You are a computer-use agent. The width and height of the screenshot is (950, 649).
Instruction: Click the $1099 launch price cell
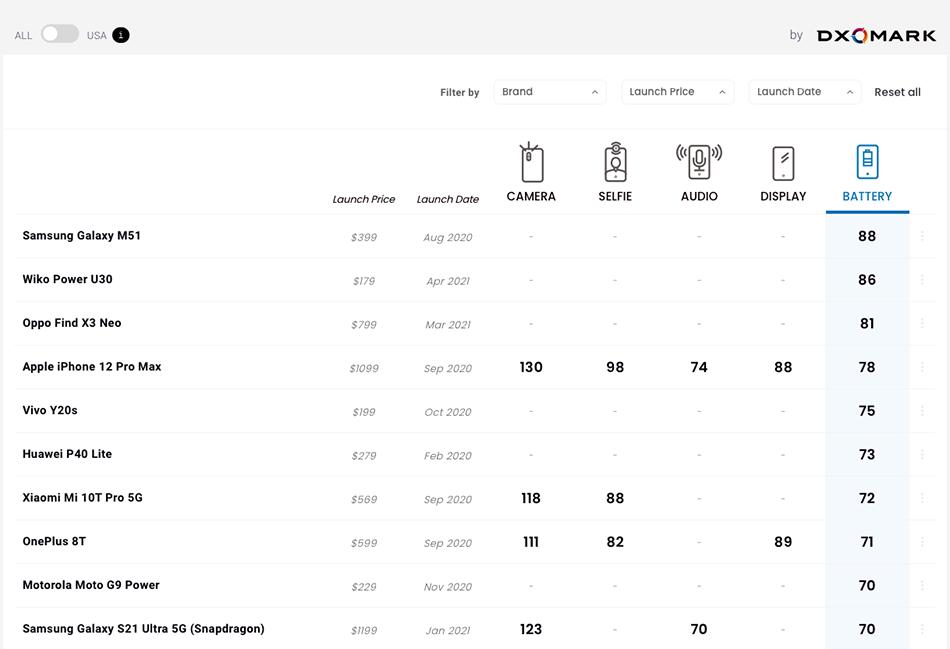364,368
